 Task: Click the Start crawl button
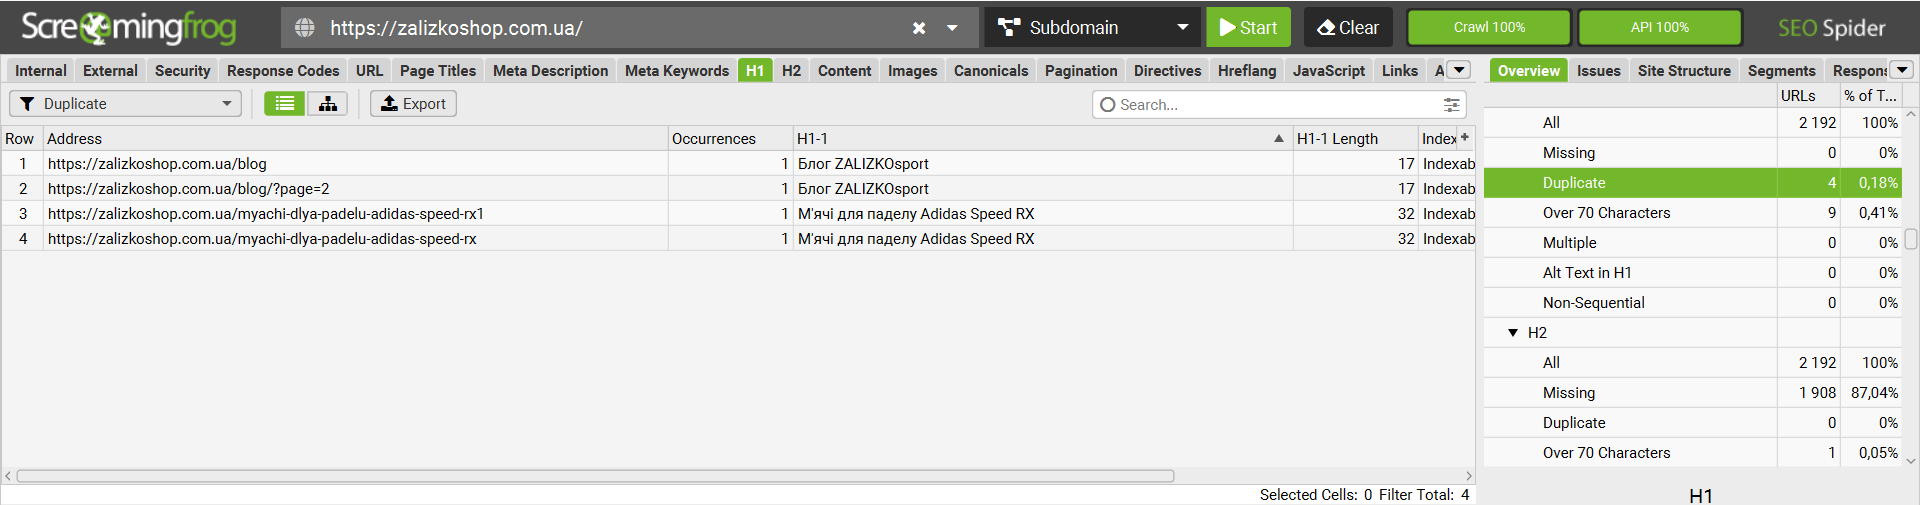point(1248,28)
